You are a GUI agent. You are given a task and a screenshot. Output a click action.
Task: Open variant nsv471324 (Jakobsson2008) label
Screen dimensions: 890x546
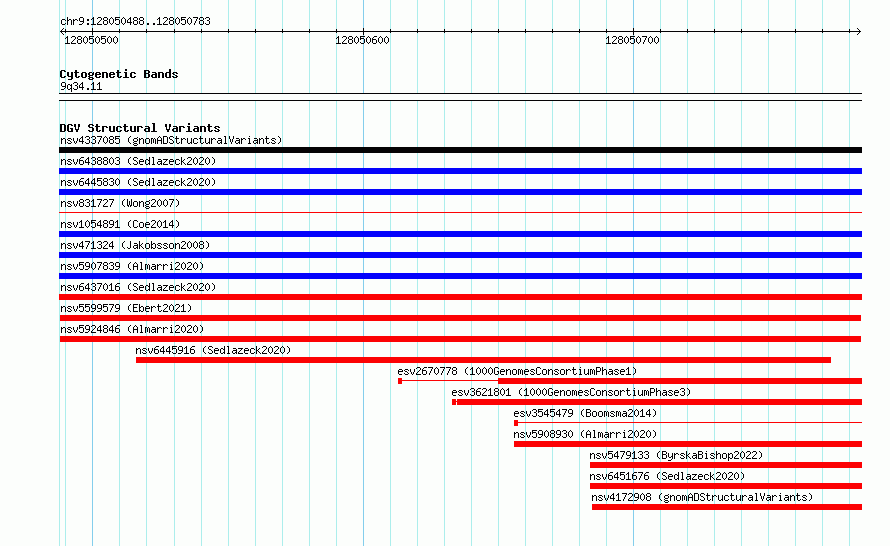click(x=135, y=245)
